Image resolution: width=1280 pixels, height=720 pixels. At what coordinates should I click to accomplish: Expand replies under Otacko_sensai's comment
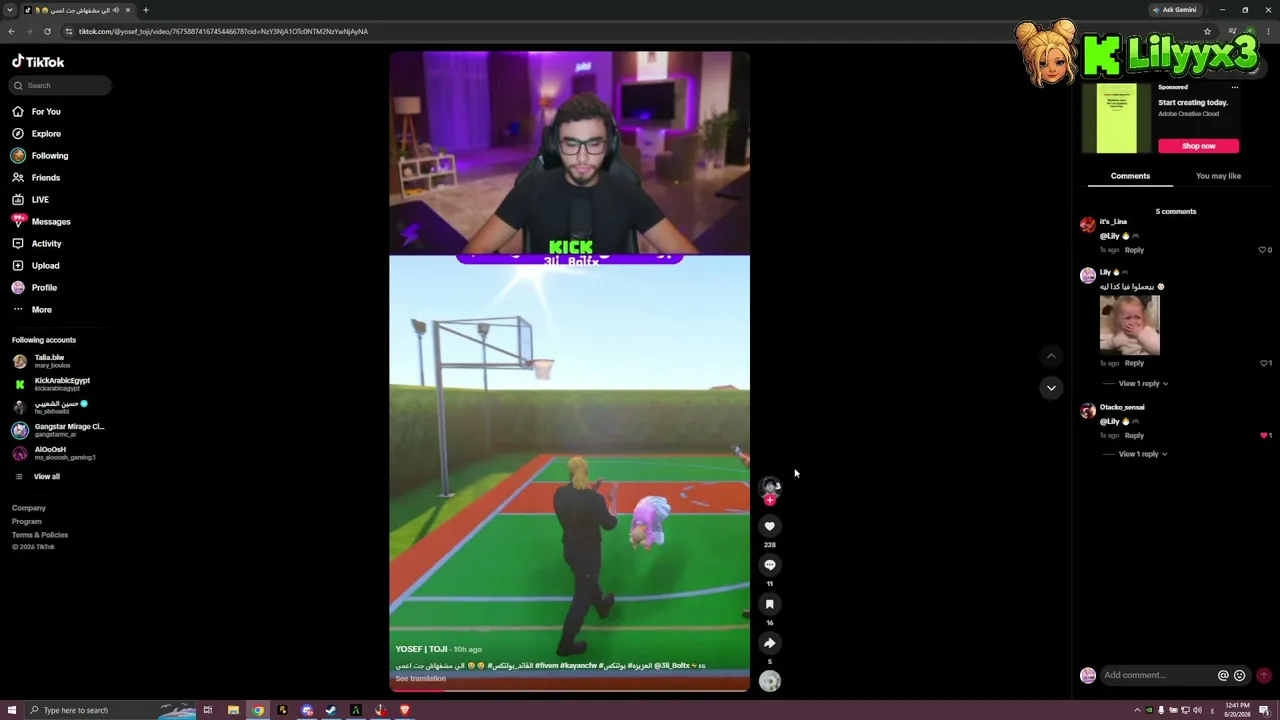click(x=1143, y=454)
